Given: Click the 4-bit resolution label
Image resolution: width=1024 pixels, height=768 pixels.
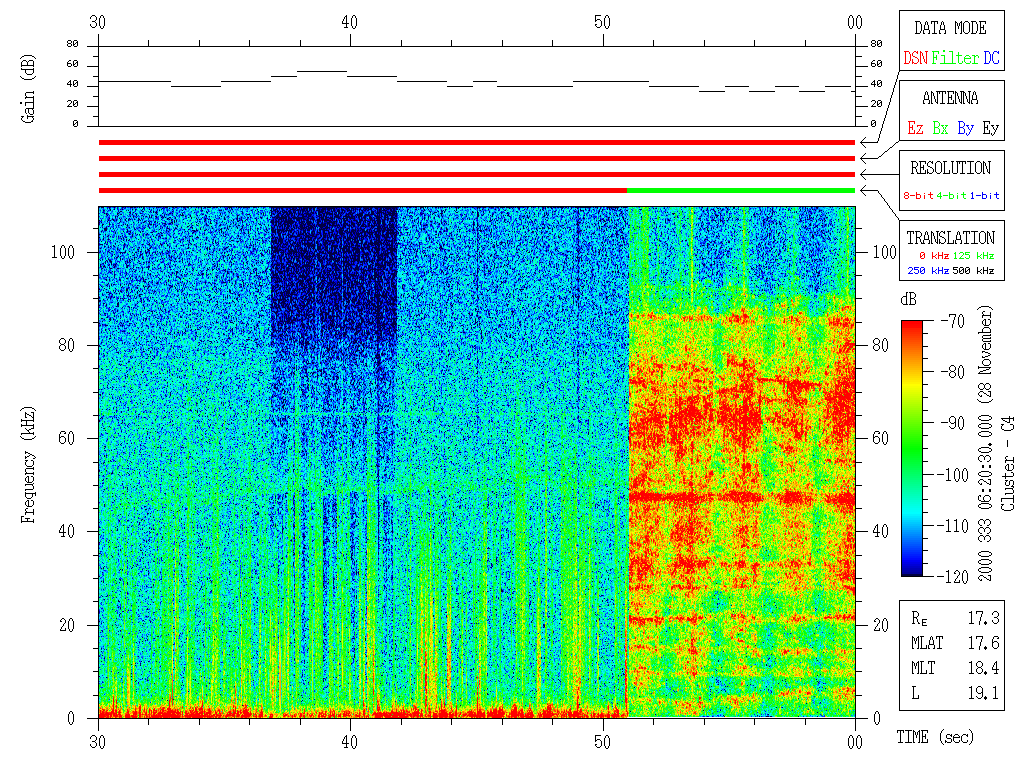Looking at the screenshot, I should coord(952,196).
